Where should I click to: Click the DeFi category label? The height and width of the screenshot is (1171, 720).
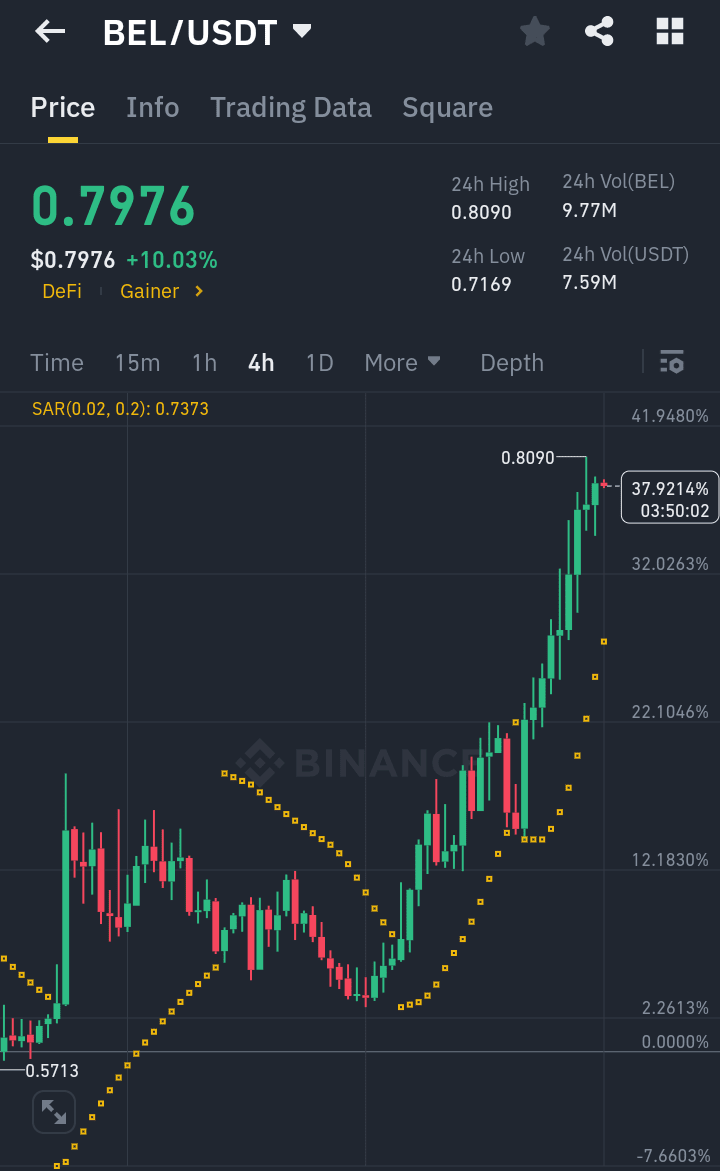point(61,291)
